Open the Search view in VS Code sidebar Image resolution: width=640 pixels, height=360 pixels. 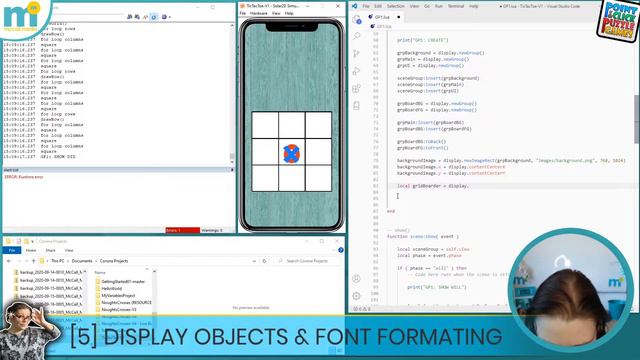point(356,36)
